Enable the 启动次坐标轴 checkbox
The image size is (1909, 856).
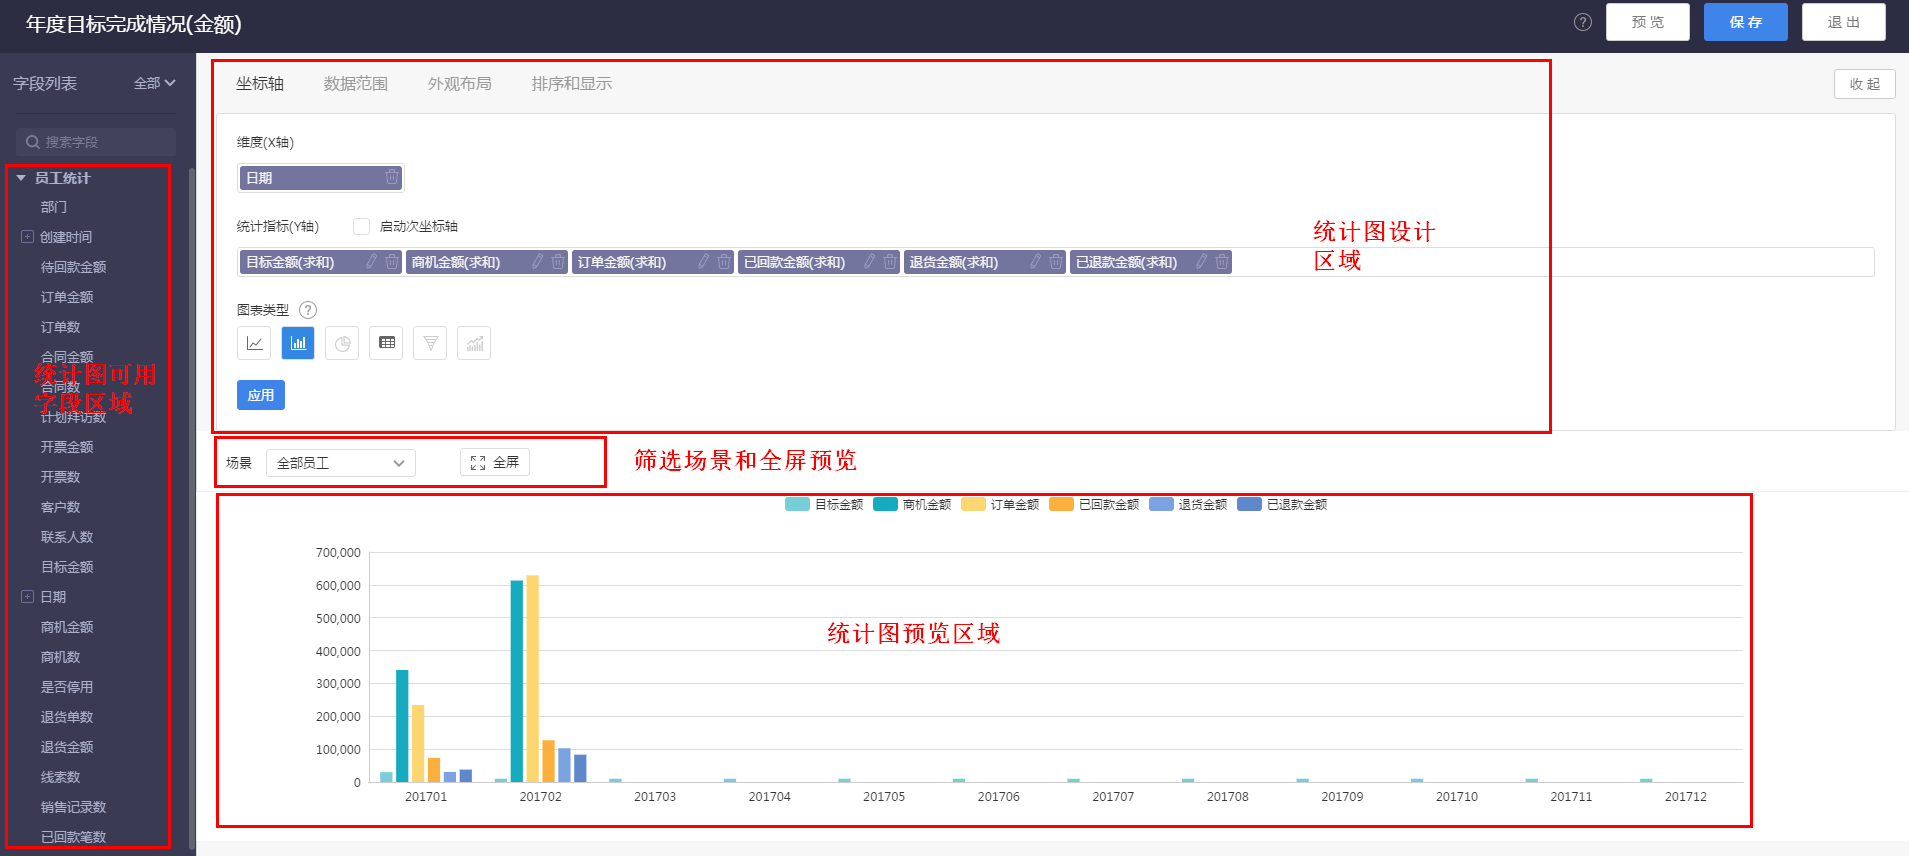(x=362, y=227)
